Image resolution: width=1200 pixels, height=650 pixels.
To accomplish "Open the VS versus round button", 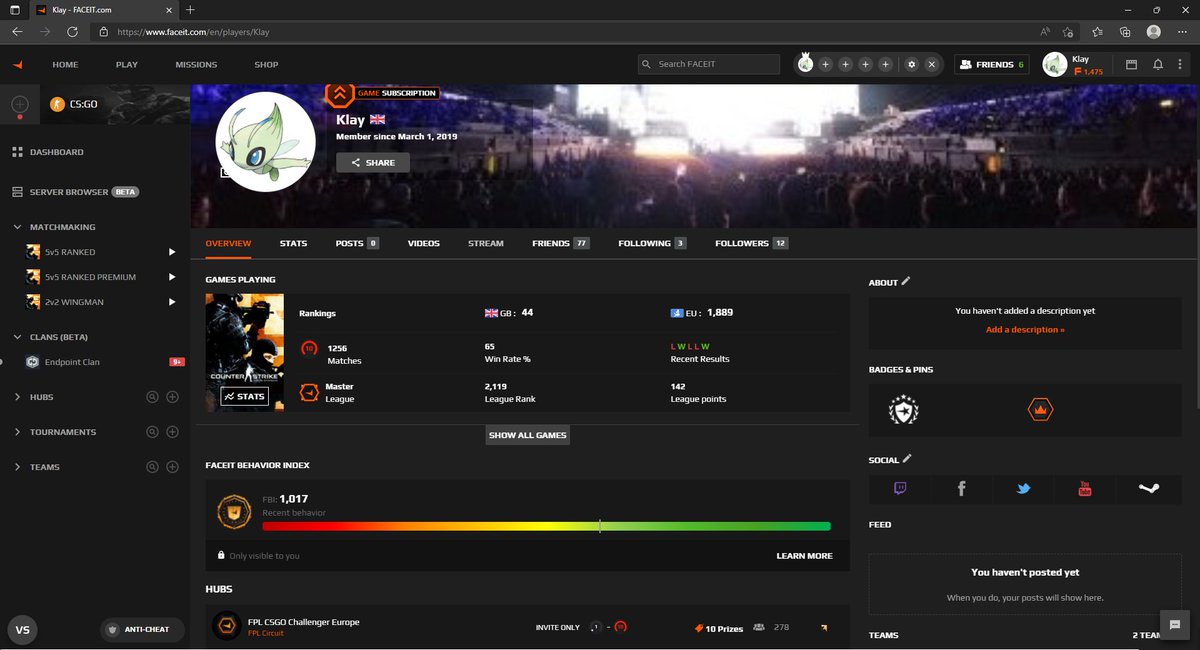I will (x=23, y=629).
